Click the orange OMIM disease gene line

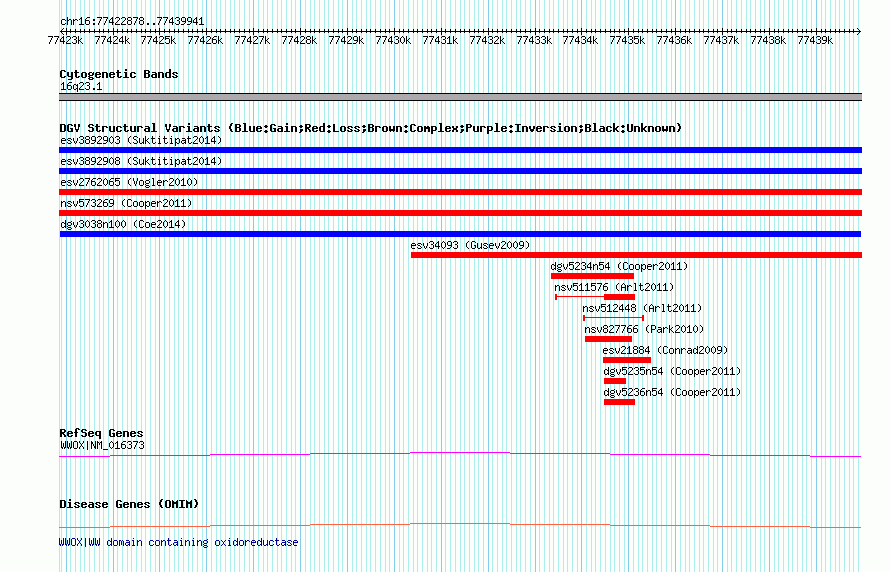point(460,525)
